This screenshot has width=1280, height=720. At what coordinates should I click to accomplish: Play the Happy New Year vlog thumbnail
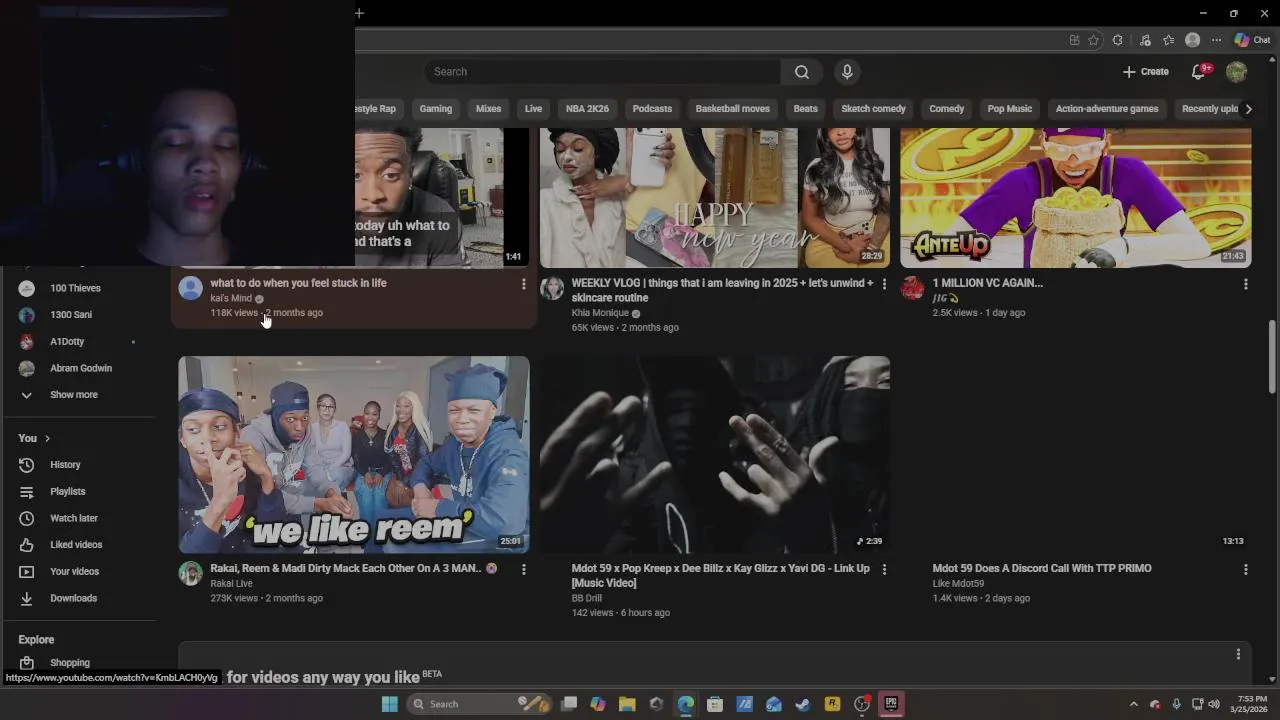715,198
